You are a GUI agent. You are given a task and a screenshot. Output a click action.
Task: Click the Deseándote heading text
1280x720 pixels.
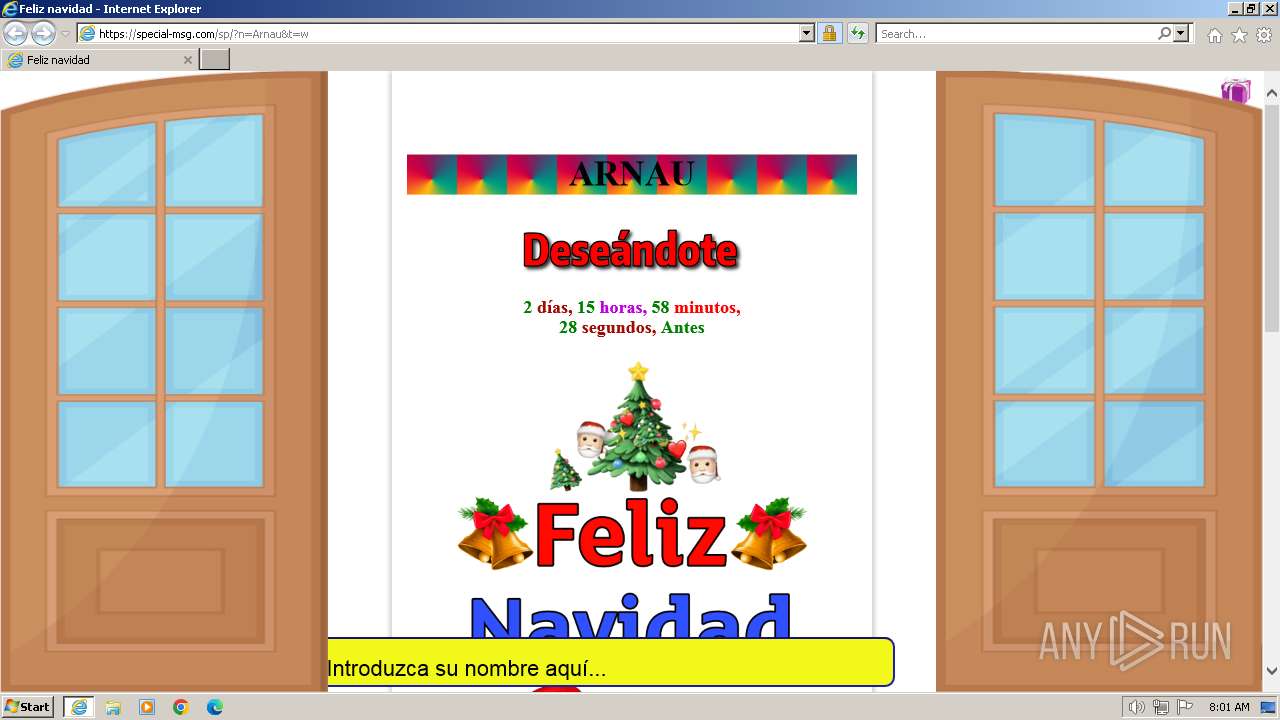point(630,250)
